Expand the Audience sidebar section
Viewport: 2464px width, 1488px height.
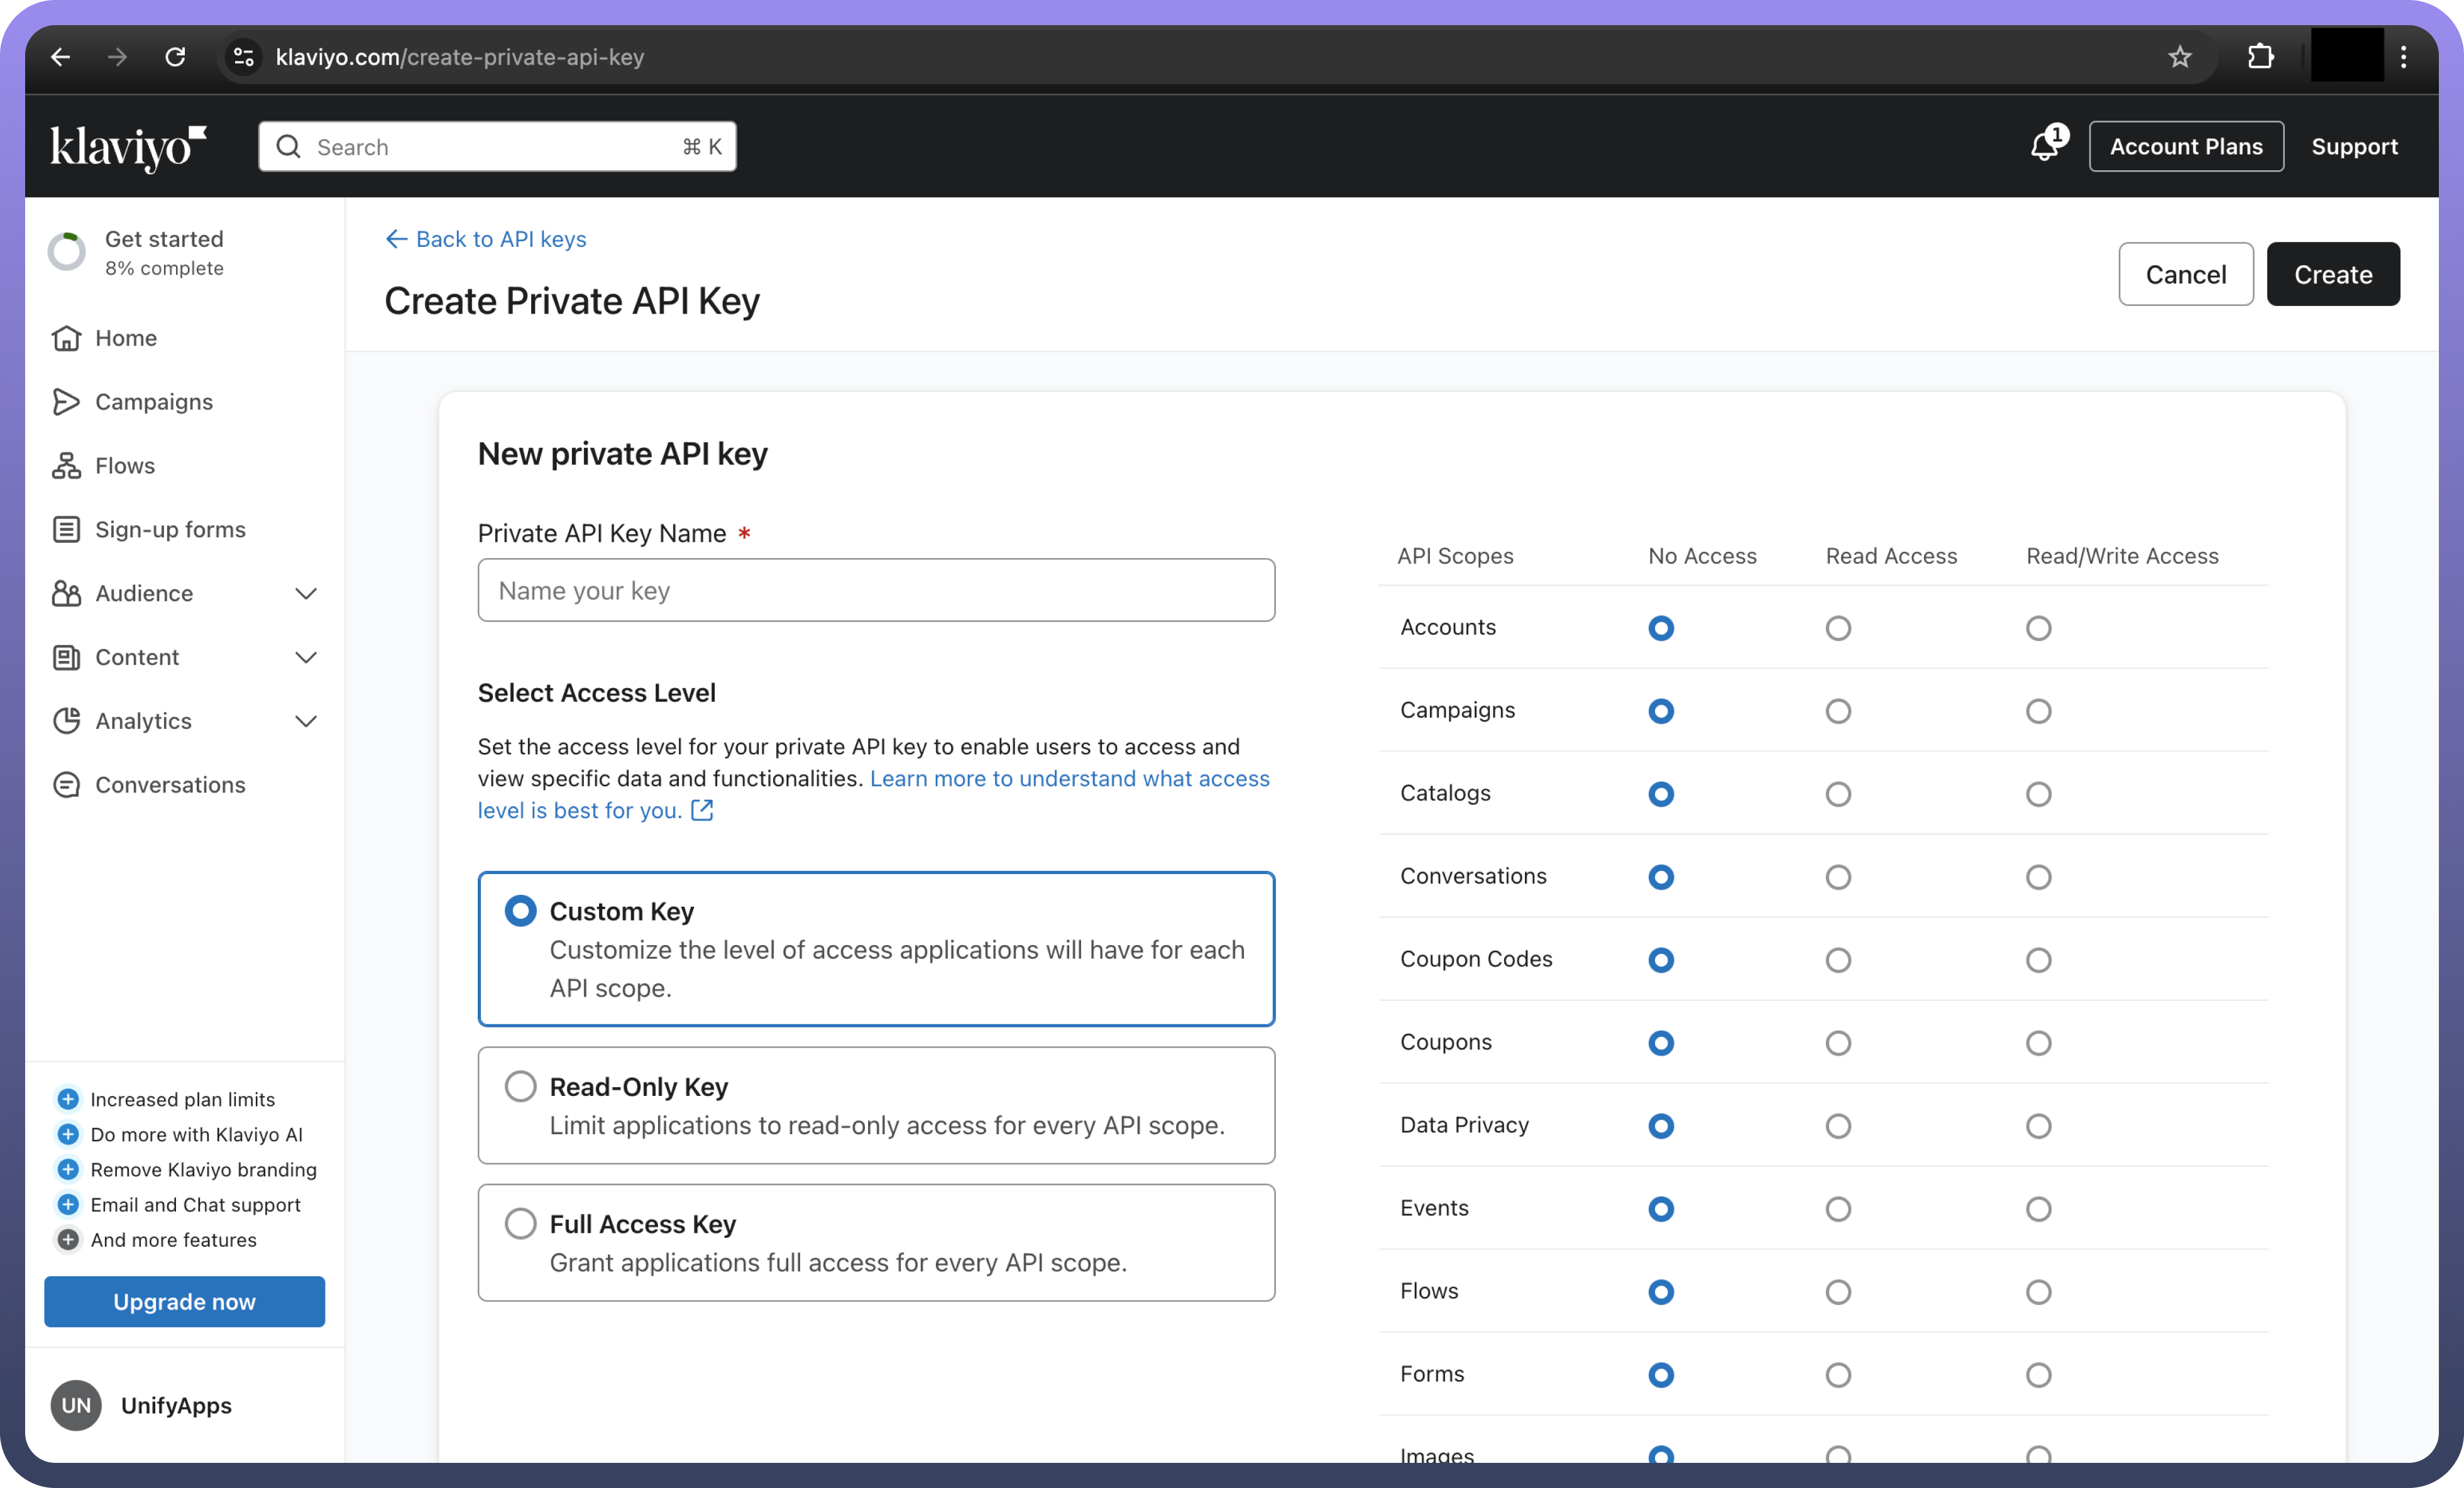306,594
